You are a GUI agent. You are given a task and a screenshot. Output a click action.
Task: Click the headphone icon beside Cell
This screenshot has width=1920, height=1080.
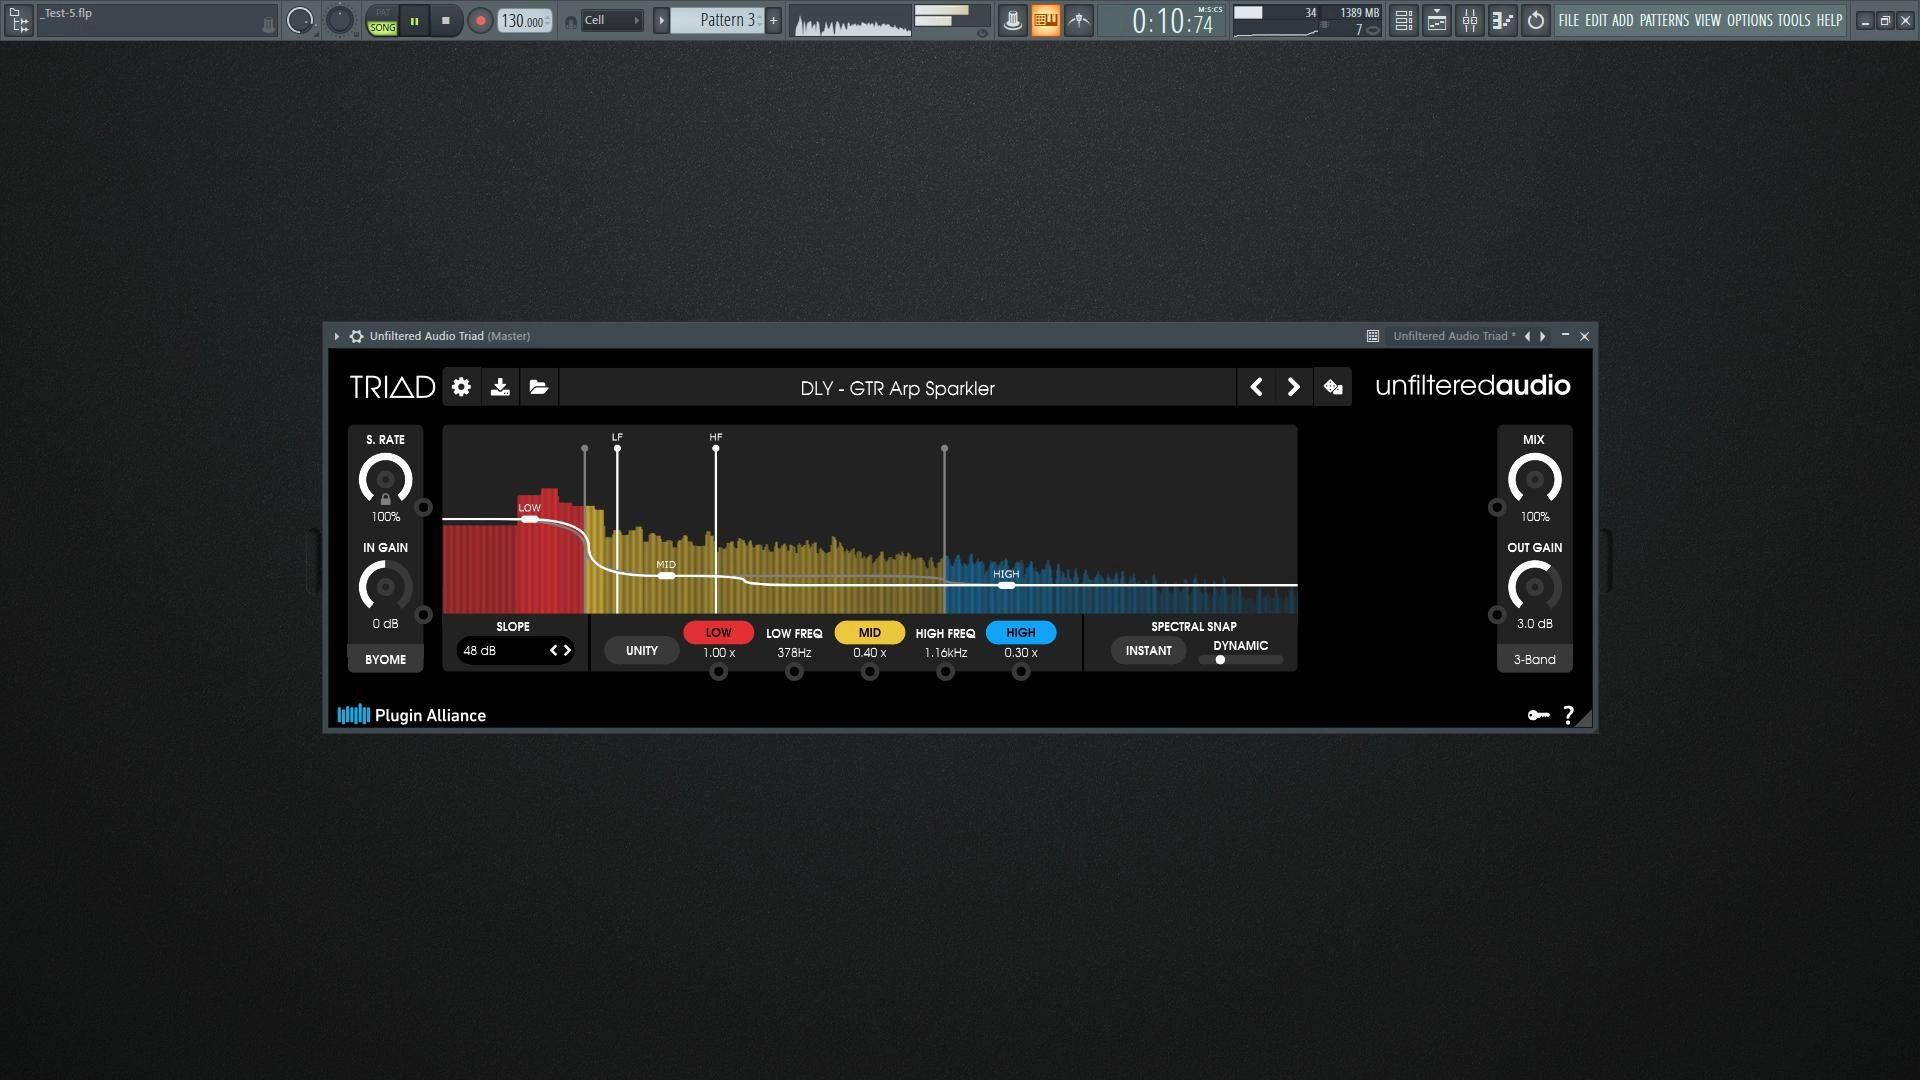point(571,21)
